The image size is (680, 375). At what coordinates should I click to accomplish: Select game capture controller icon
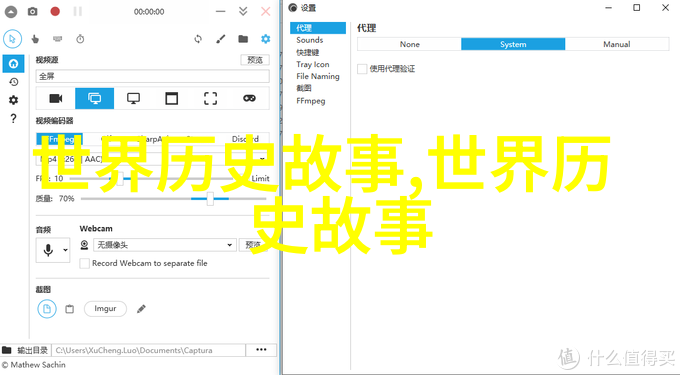point(249,98)
